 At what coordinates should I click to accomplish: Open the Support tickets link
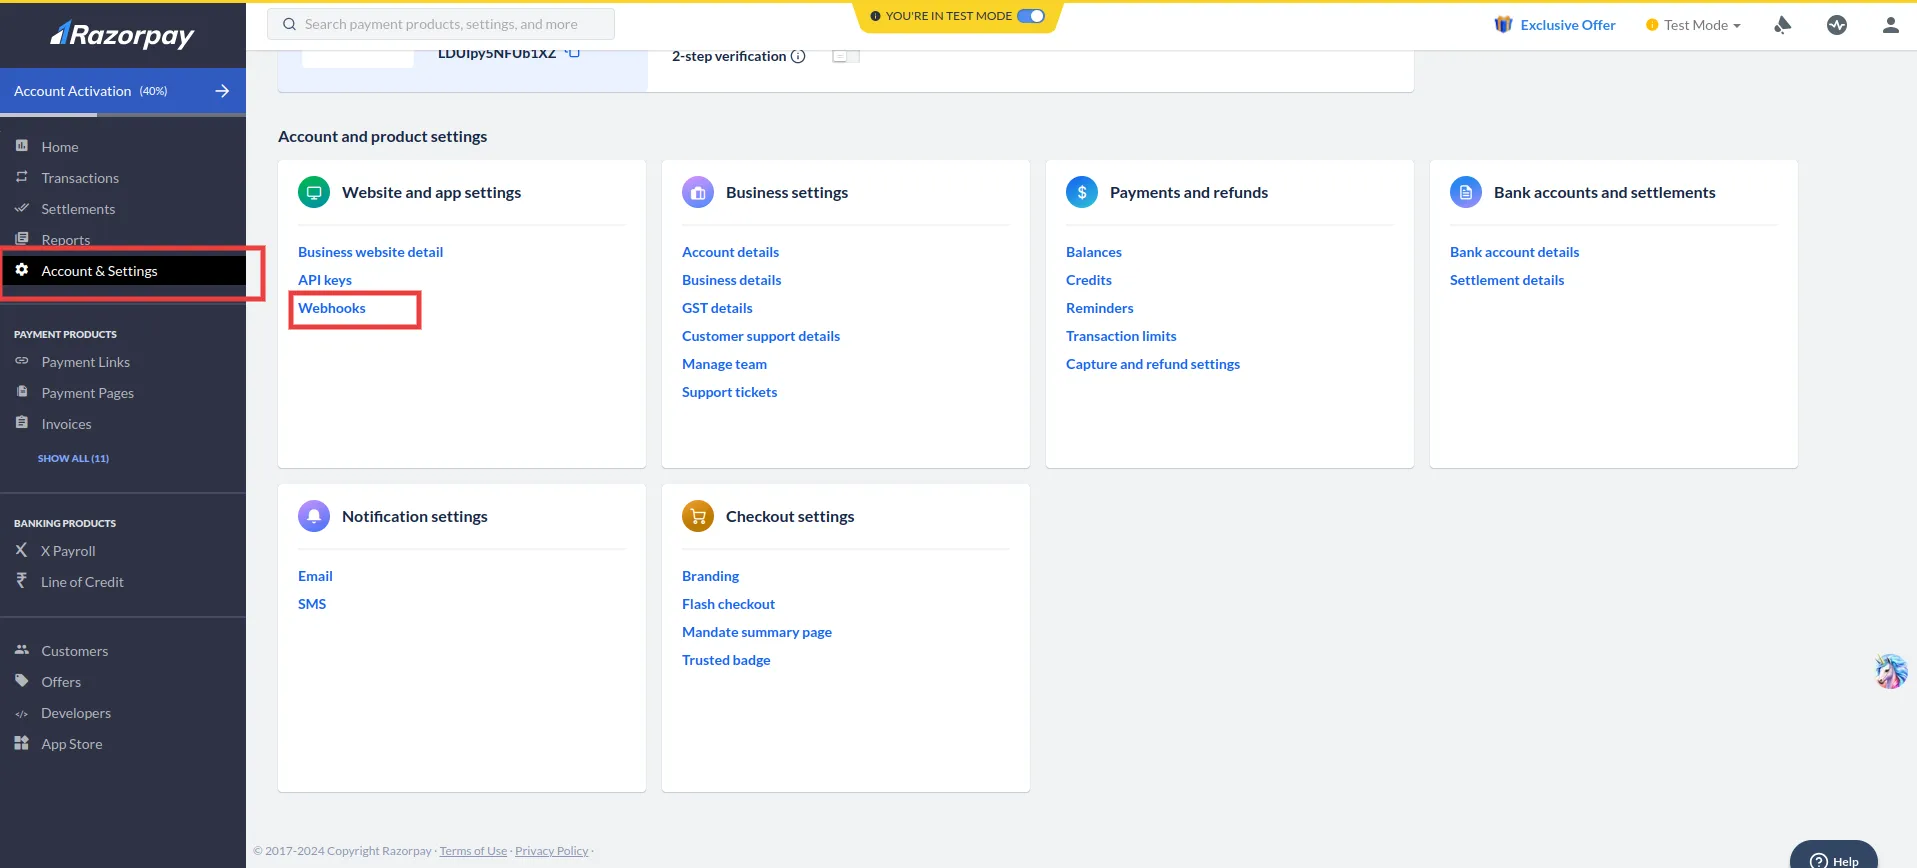click(x=729, y=392)
